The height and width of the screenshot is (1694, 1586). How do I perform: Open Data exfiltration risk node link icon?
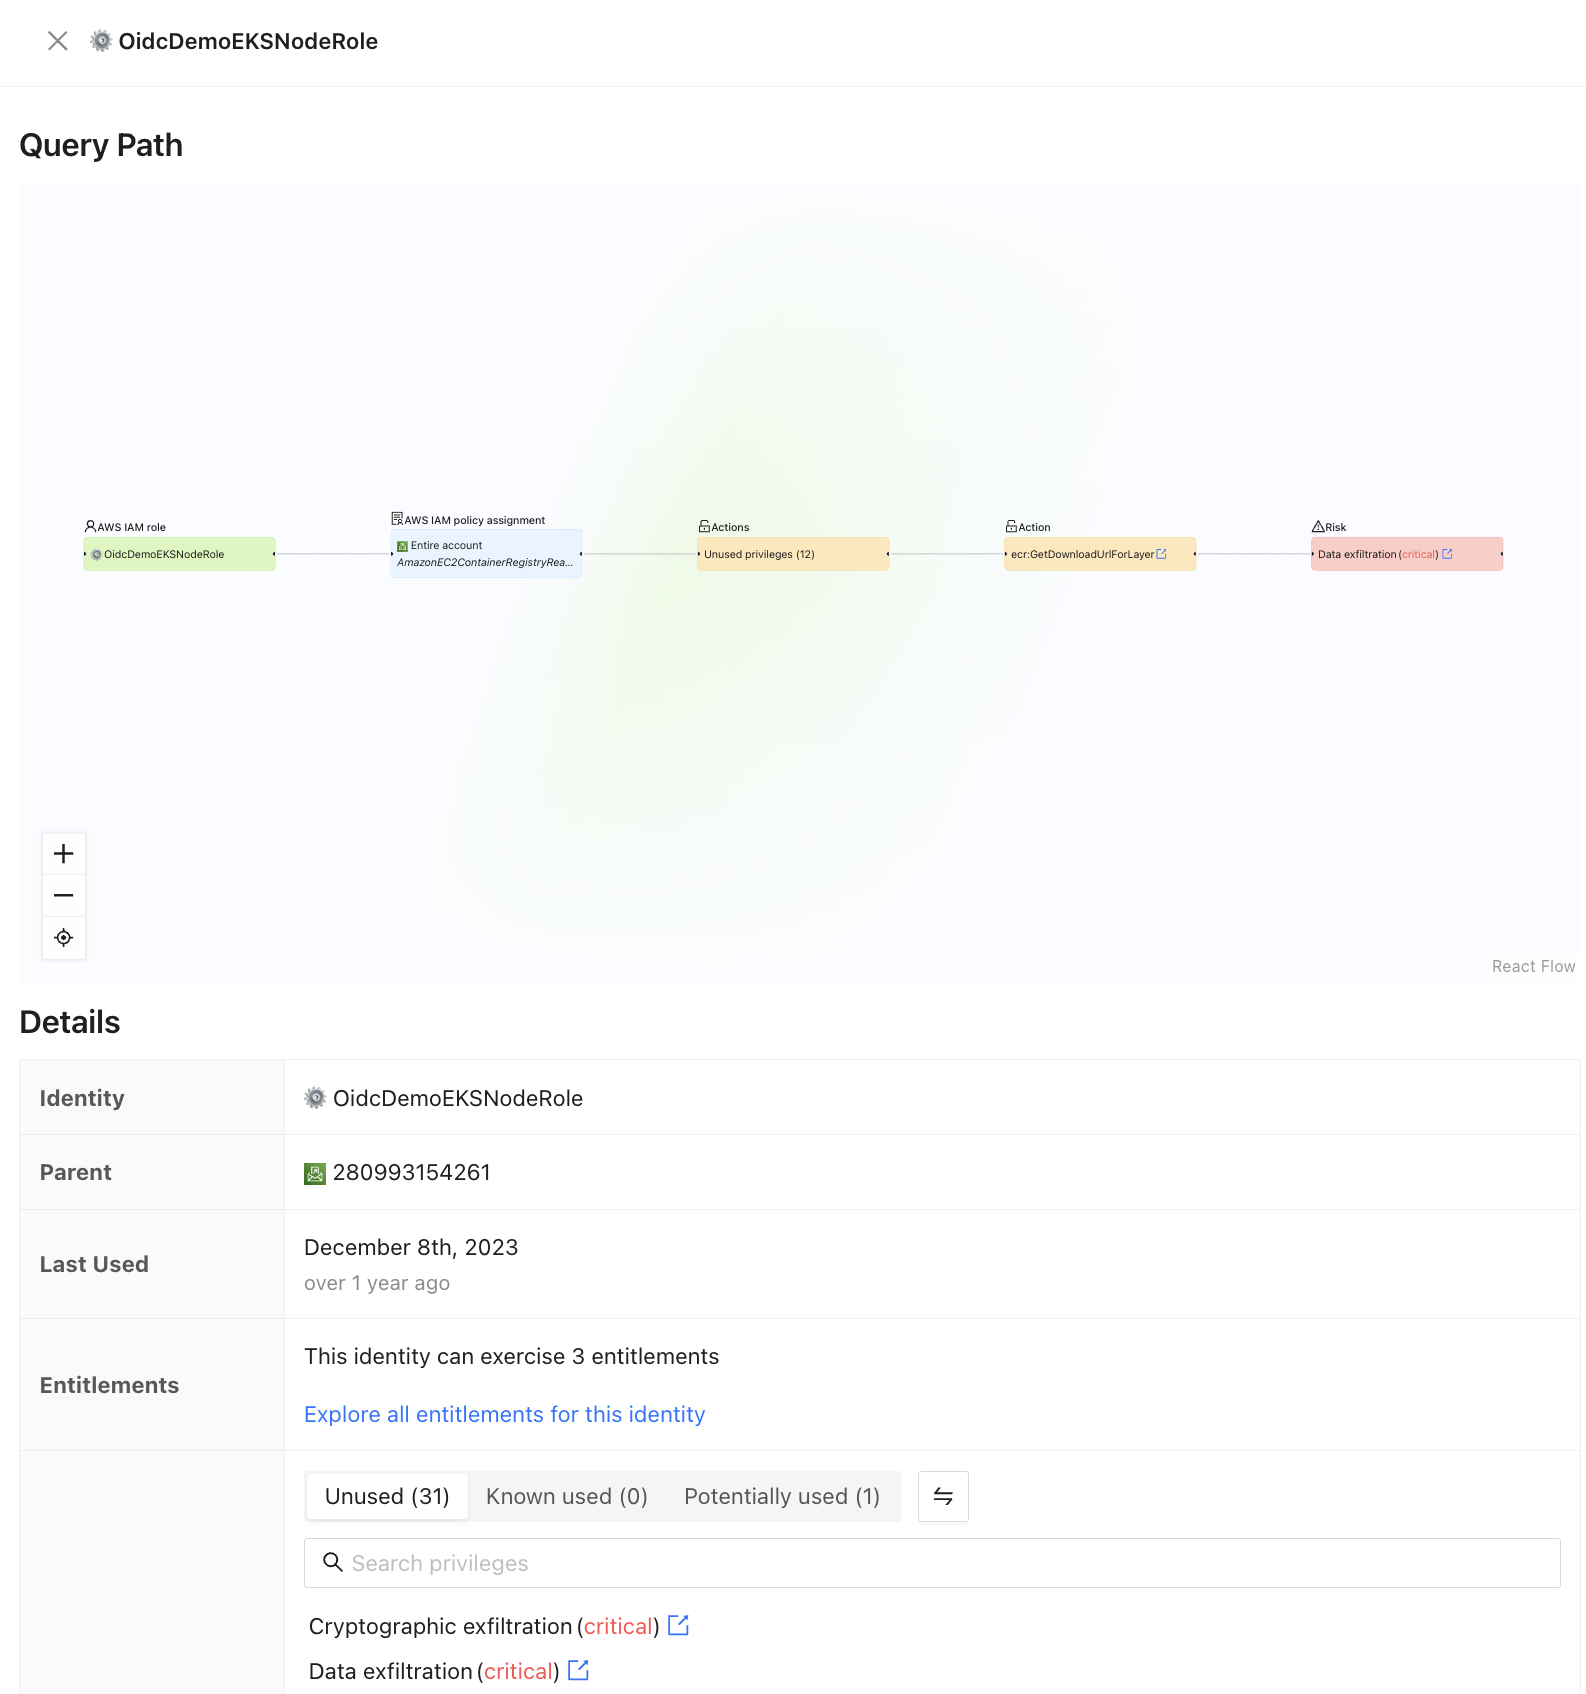click(1447, 554)
